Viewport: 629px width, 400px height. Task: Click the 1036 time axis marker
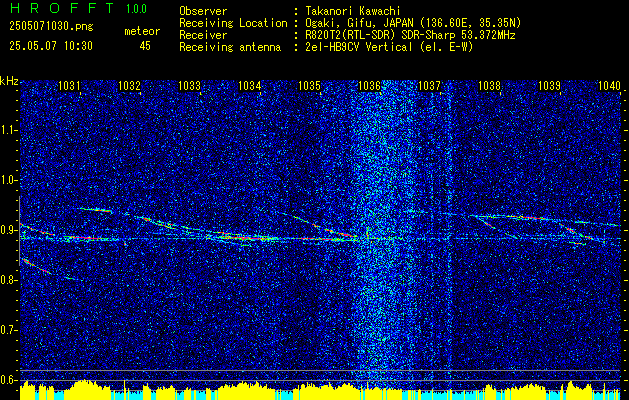[x=369, y=85]
